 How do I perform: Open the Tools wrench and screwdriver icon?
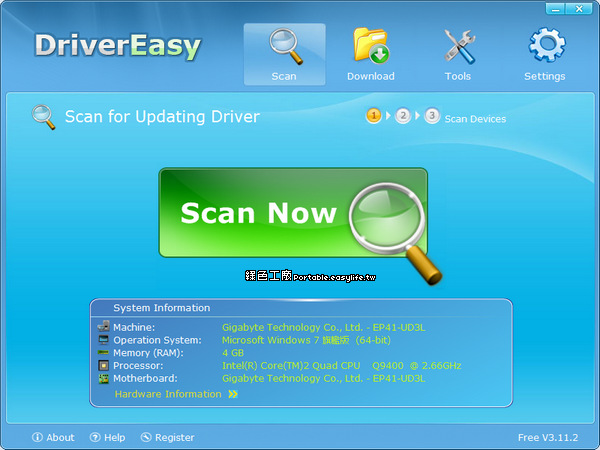click(x=459, y=47)
